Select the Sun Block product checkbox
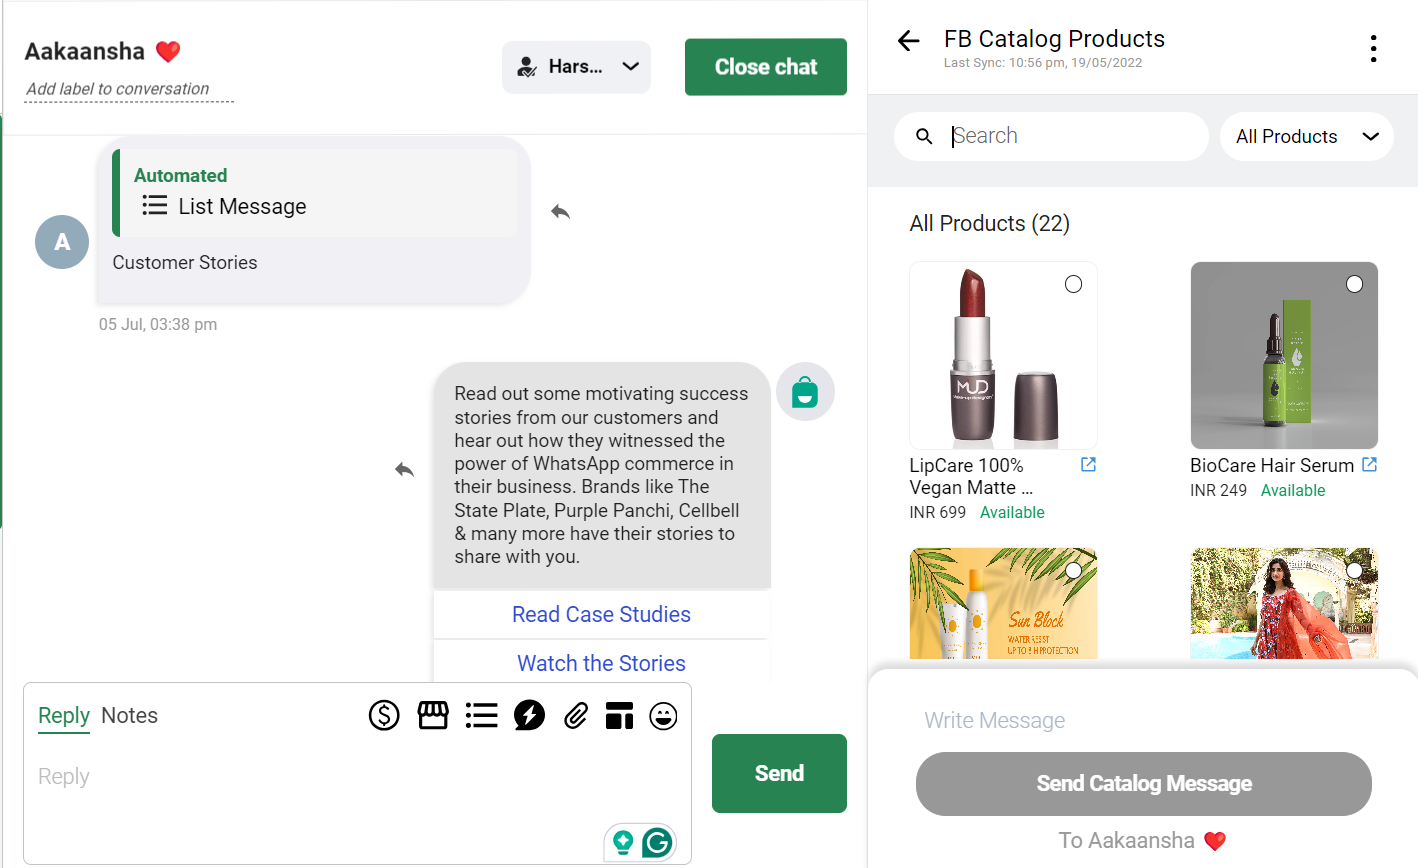This screenshot has width=1418, height=868. 1073,569
